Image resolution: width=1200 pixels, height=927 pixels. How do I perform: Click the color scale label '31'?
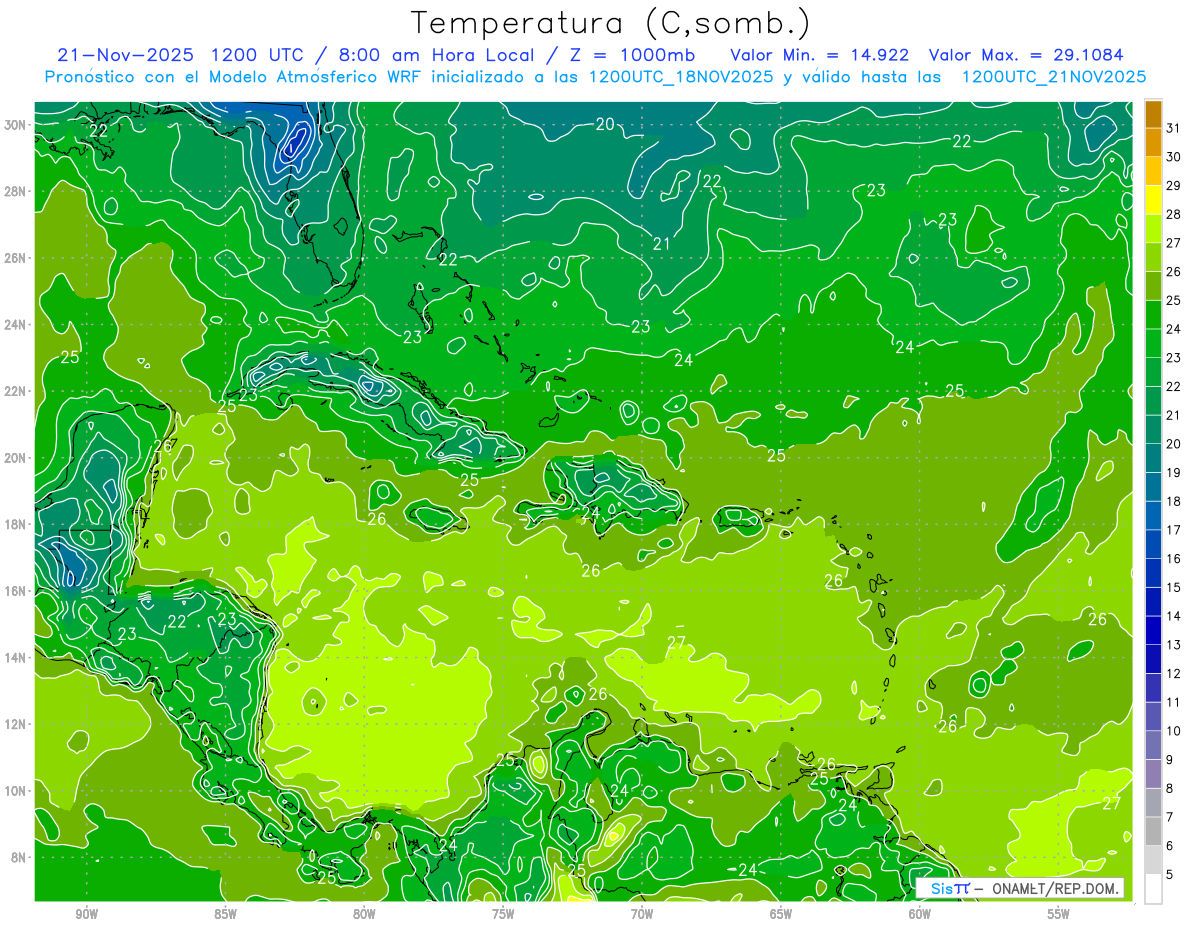click(1173, 127)
